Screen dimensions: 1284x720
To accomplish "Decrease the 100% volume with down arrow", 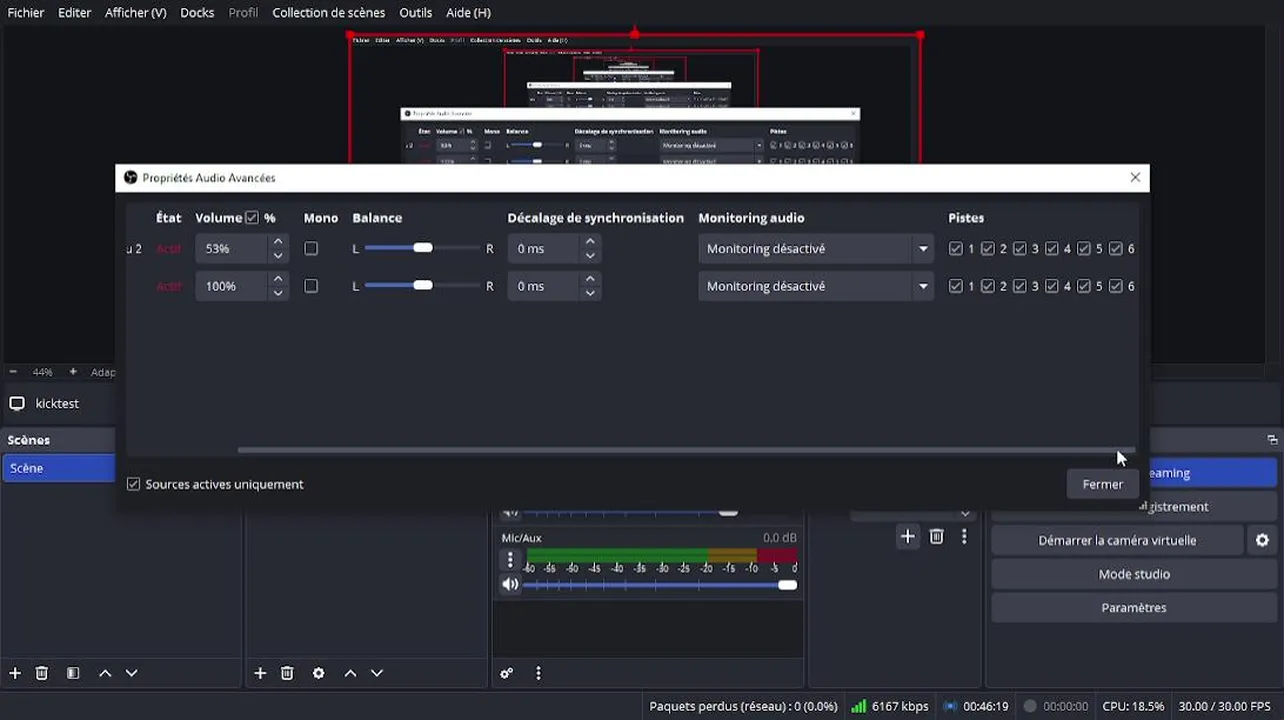I will (278, 293).
